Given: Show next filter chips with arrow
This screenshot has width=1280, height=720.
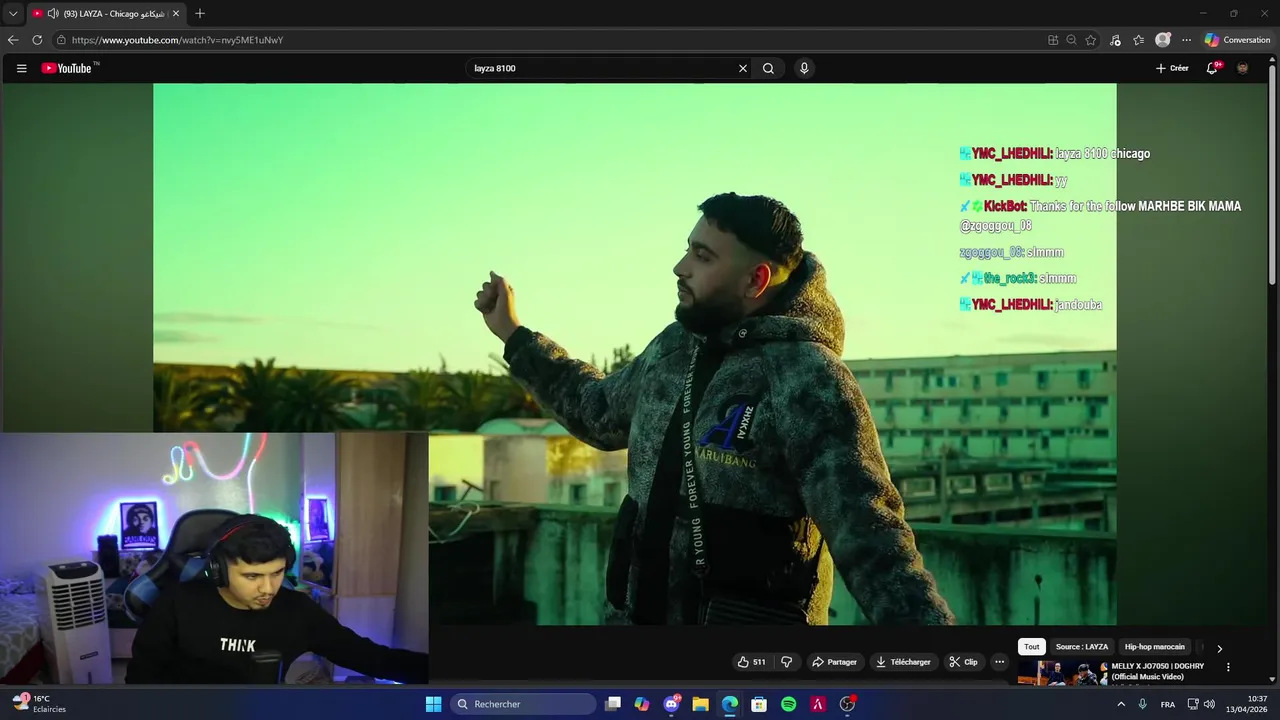Looking at the screenshot, I should pos(1219,648).
